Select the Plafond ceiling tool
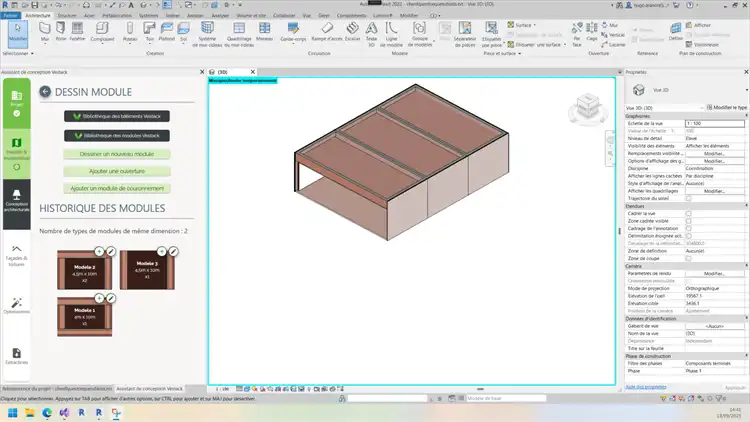 (x=166, y=32)
